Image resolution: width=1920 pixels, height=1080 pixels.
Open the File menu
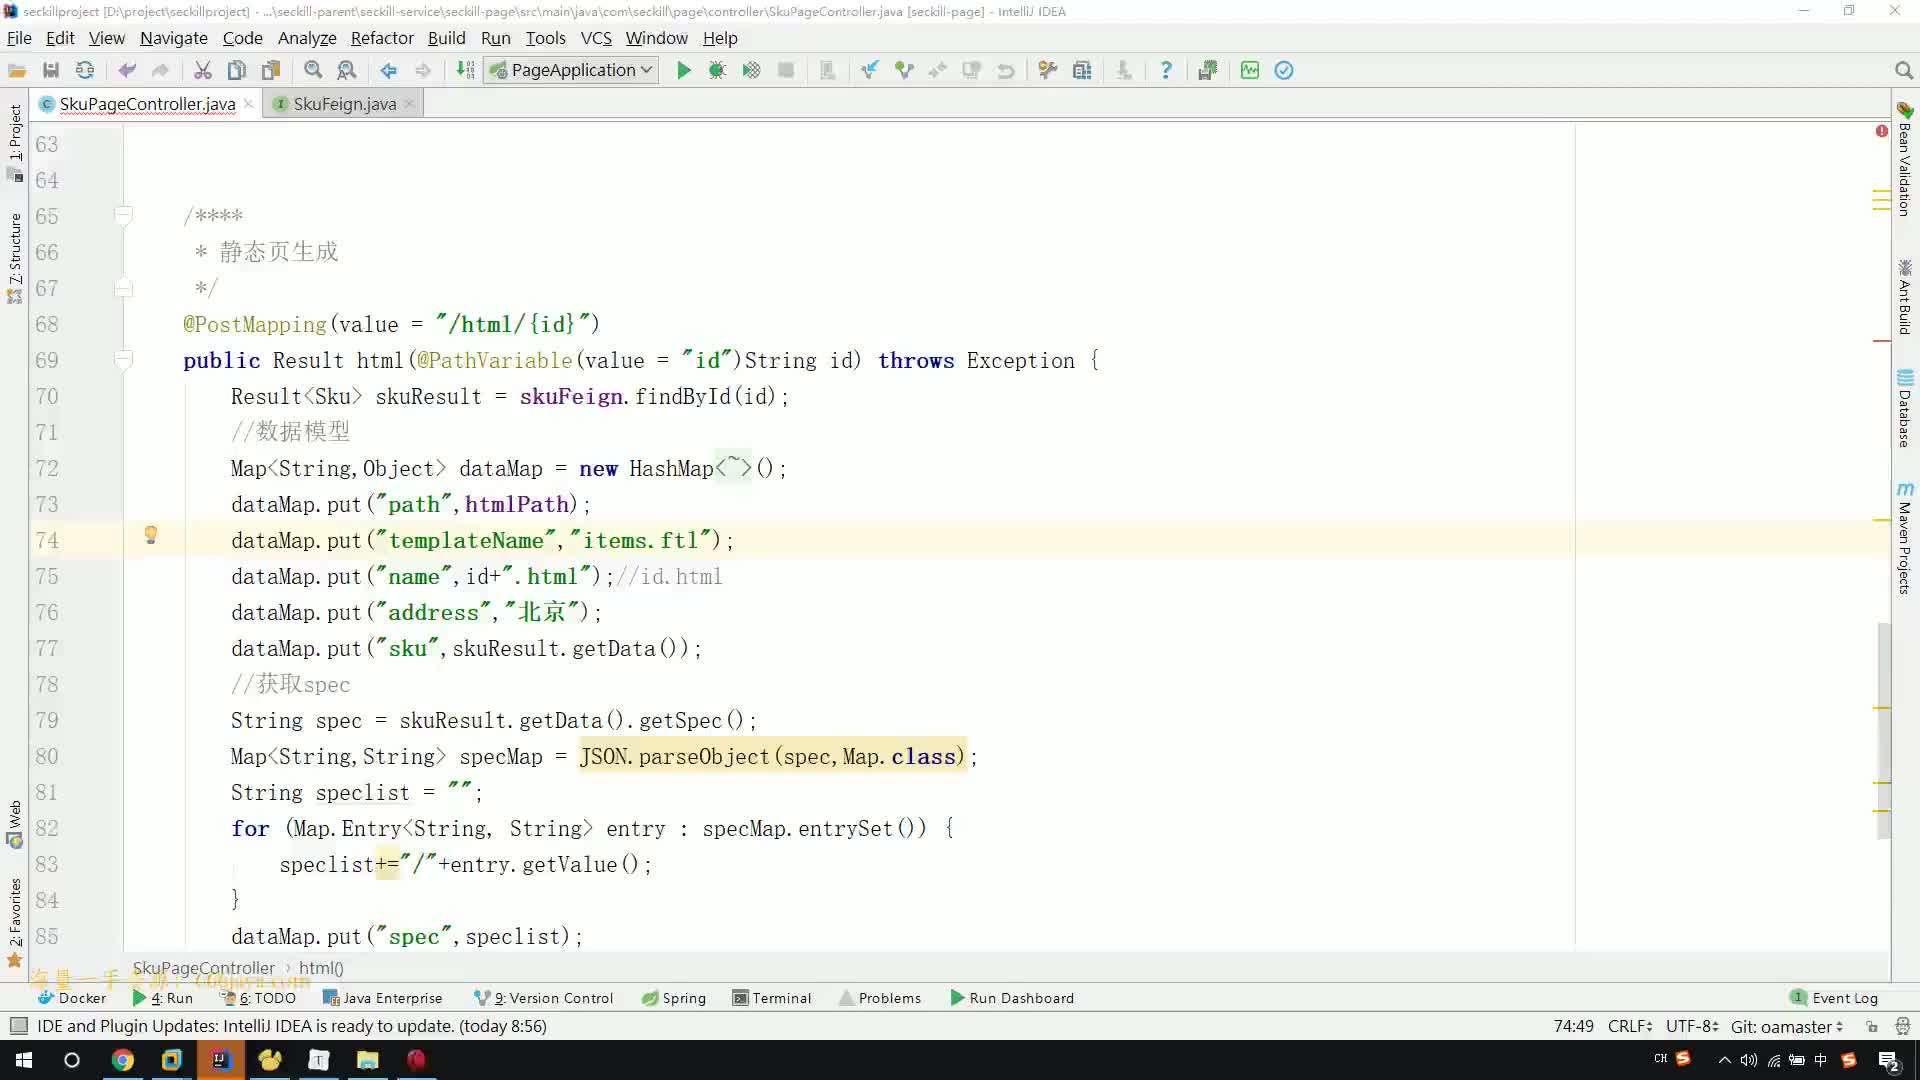(19, 38)
